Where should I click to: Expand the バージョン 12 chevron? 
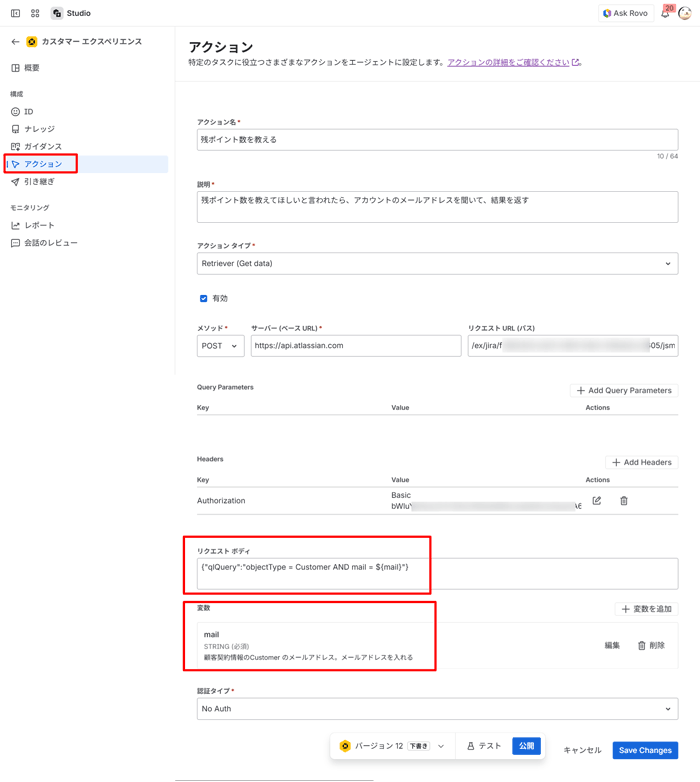pyautogui.click(x=441, y=746)
